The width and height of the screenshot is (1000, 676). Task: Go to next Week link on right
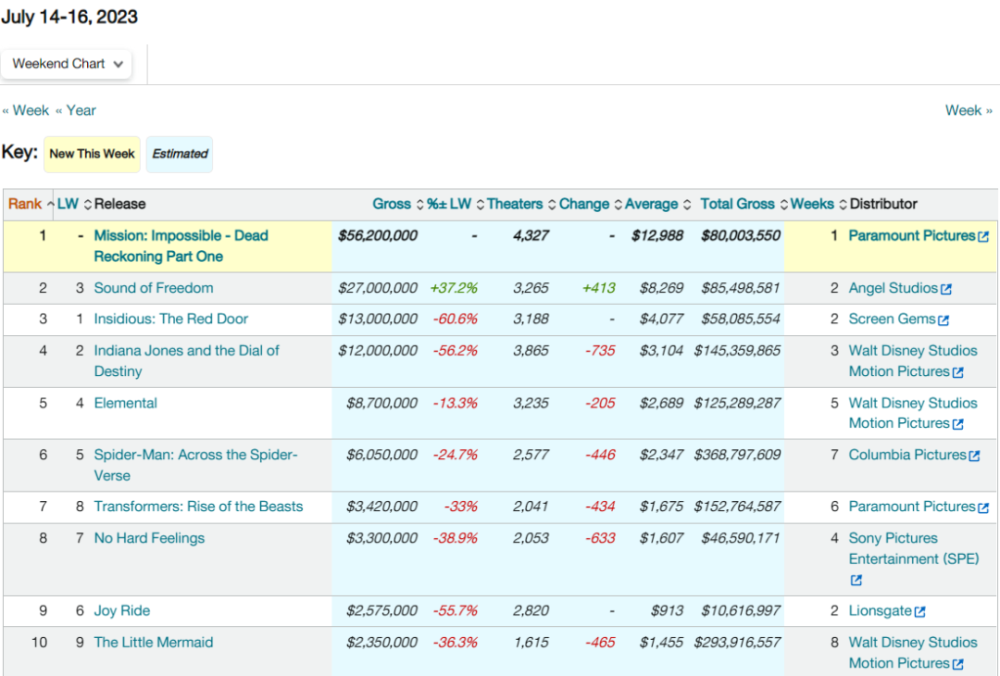coord(968,110)
